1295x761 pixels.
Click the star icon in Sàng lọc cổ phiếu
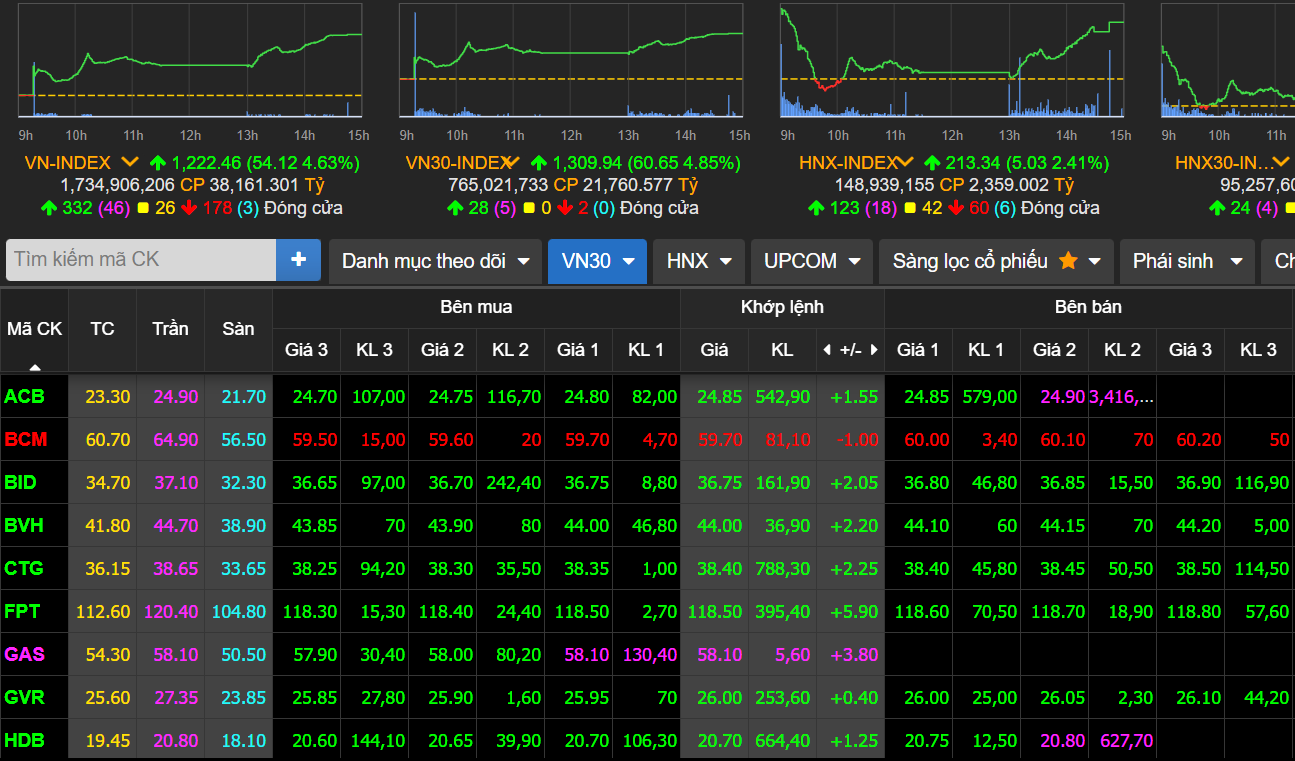[x=1068, y=261]
